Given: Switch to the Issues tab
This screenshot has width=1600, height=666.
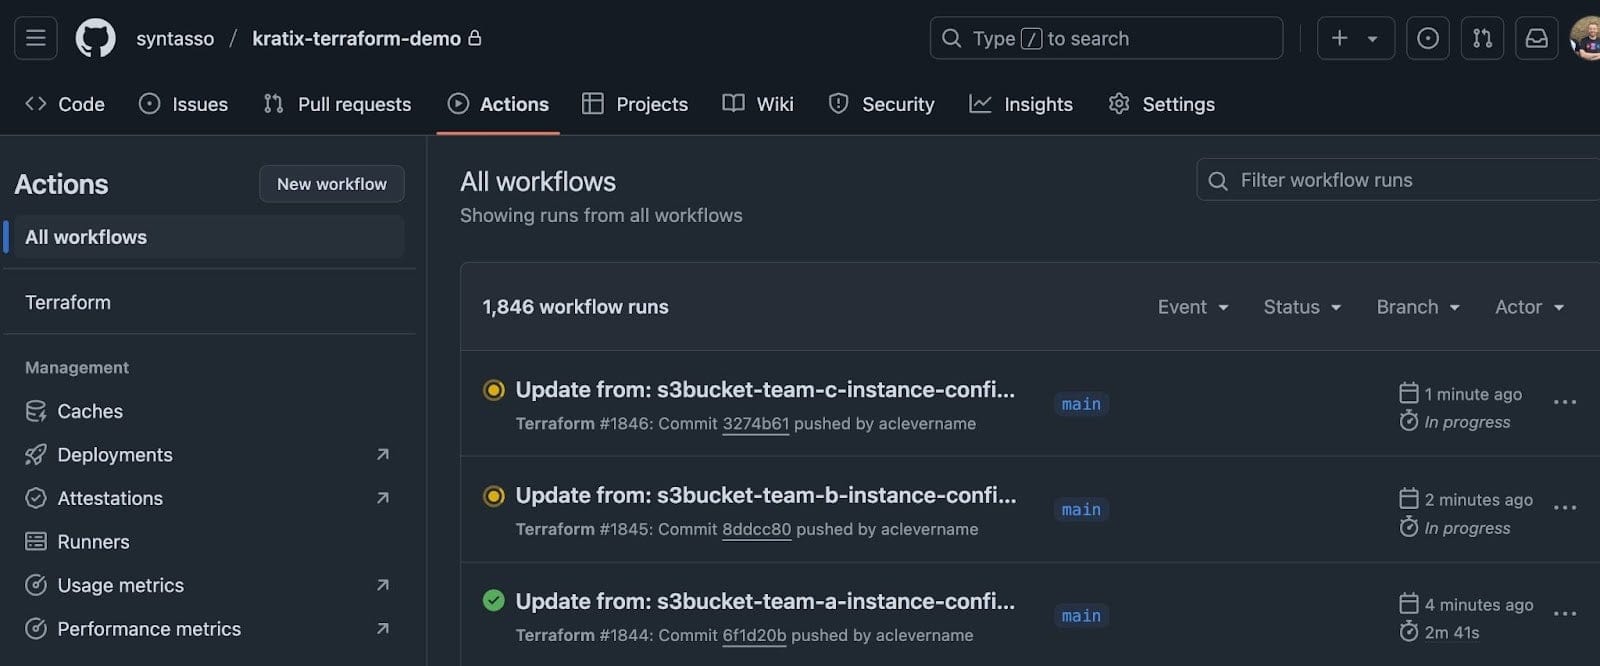Looking at the screenshot, I should pos(183,104).
